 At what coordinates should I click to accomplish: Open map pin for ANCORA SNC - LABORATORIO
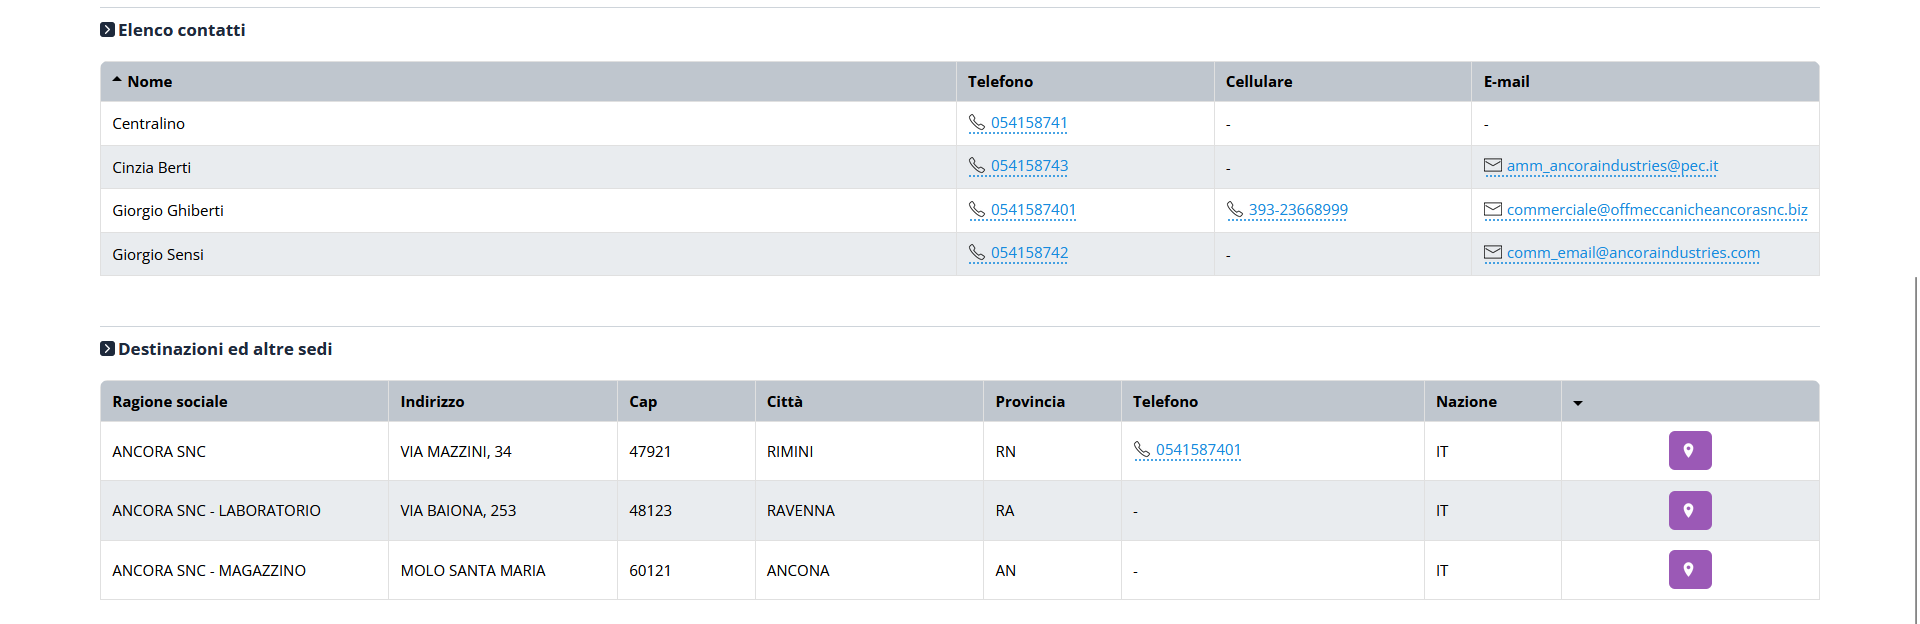1689,510
